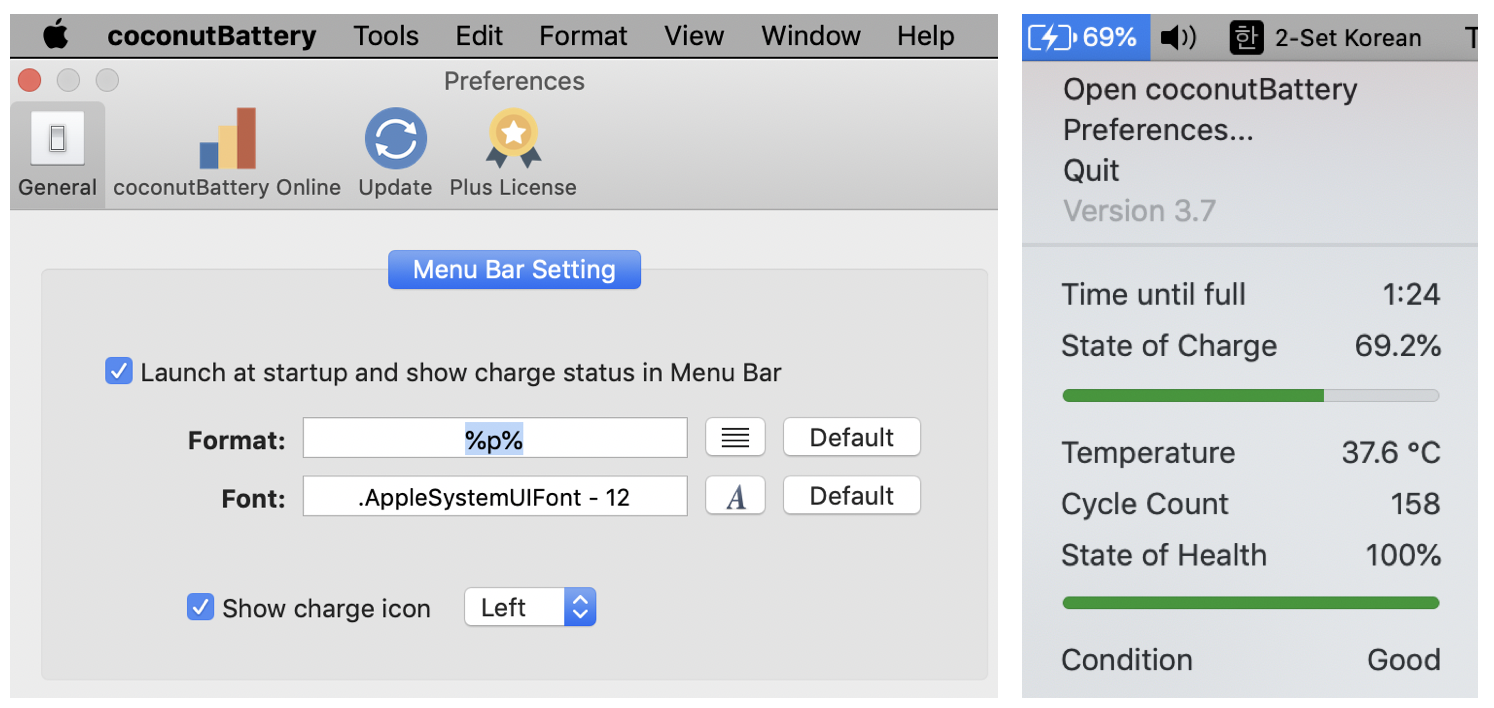Open the format tokens list icon

[735, 437]
